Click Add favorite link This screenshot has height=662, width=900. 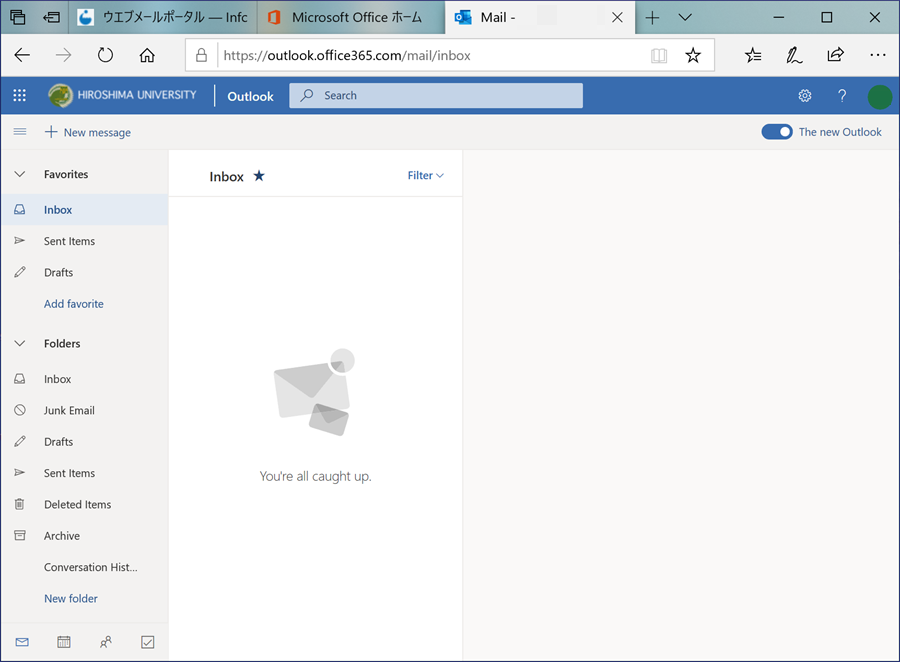(x=74, y=304)
